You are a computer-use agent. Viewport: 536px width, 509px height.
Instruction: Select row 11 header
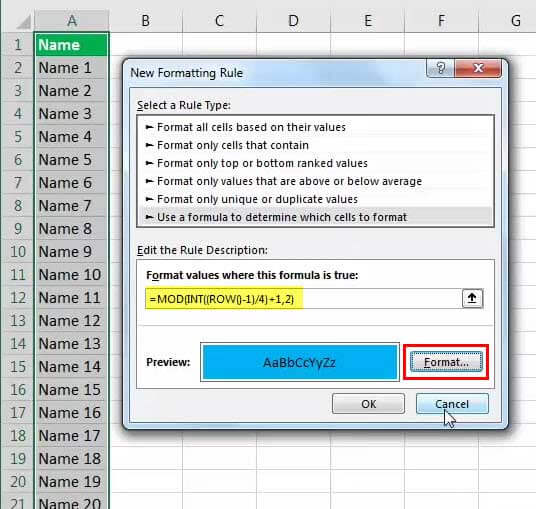[18, 274]
